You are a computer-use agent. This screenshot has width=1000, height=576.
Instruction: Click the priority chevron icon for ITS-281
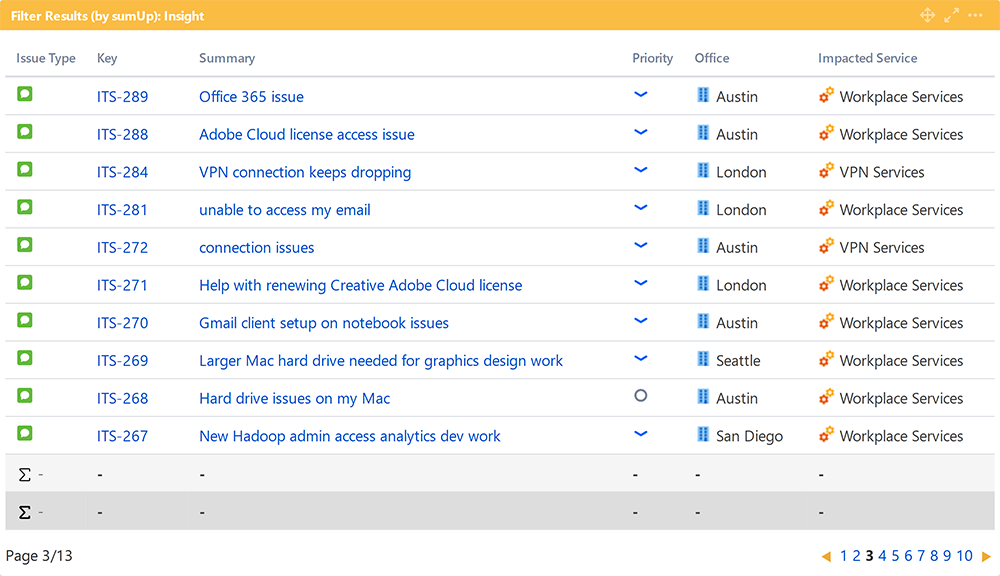(641, 208)
